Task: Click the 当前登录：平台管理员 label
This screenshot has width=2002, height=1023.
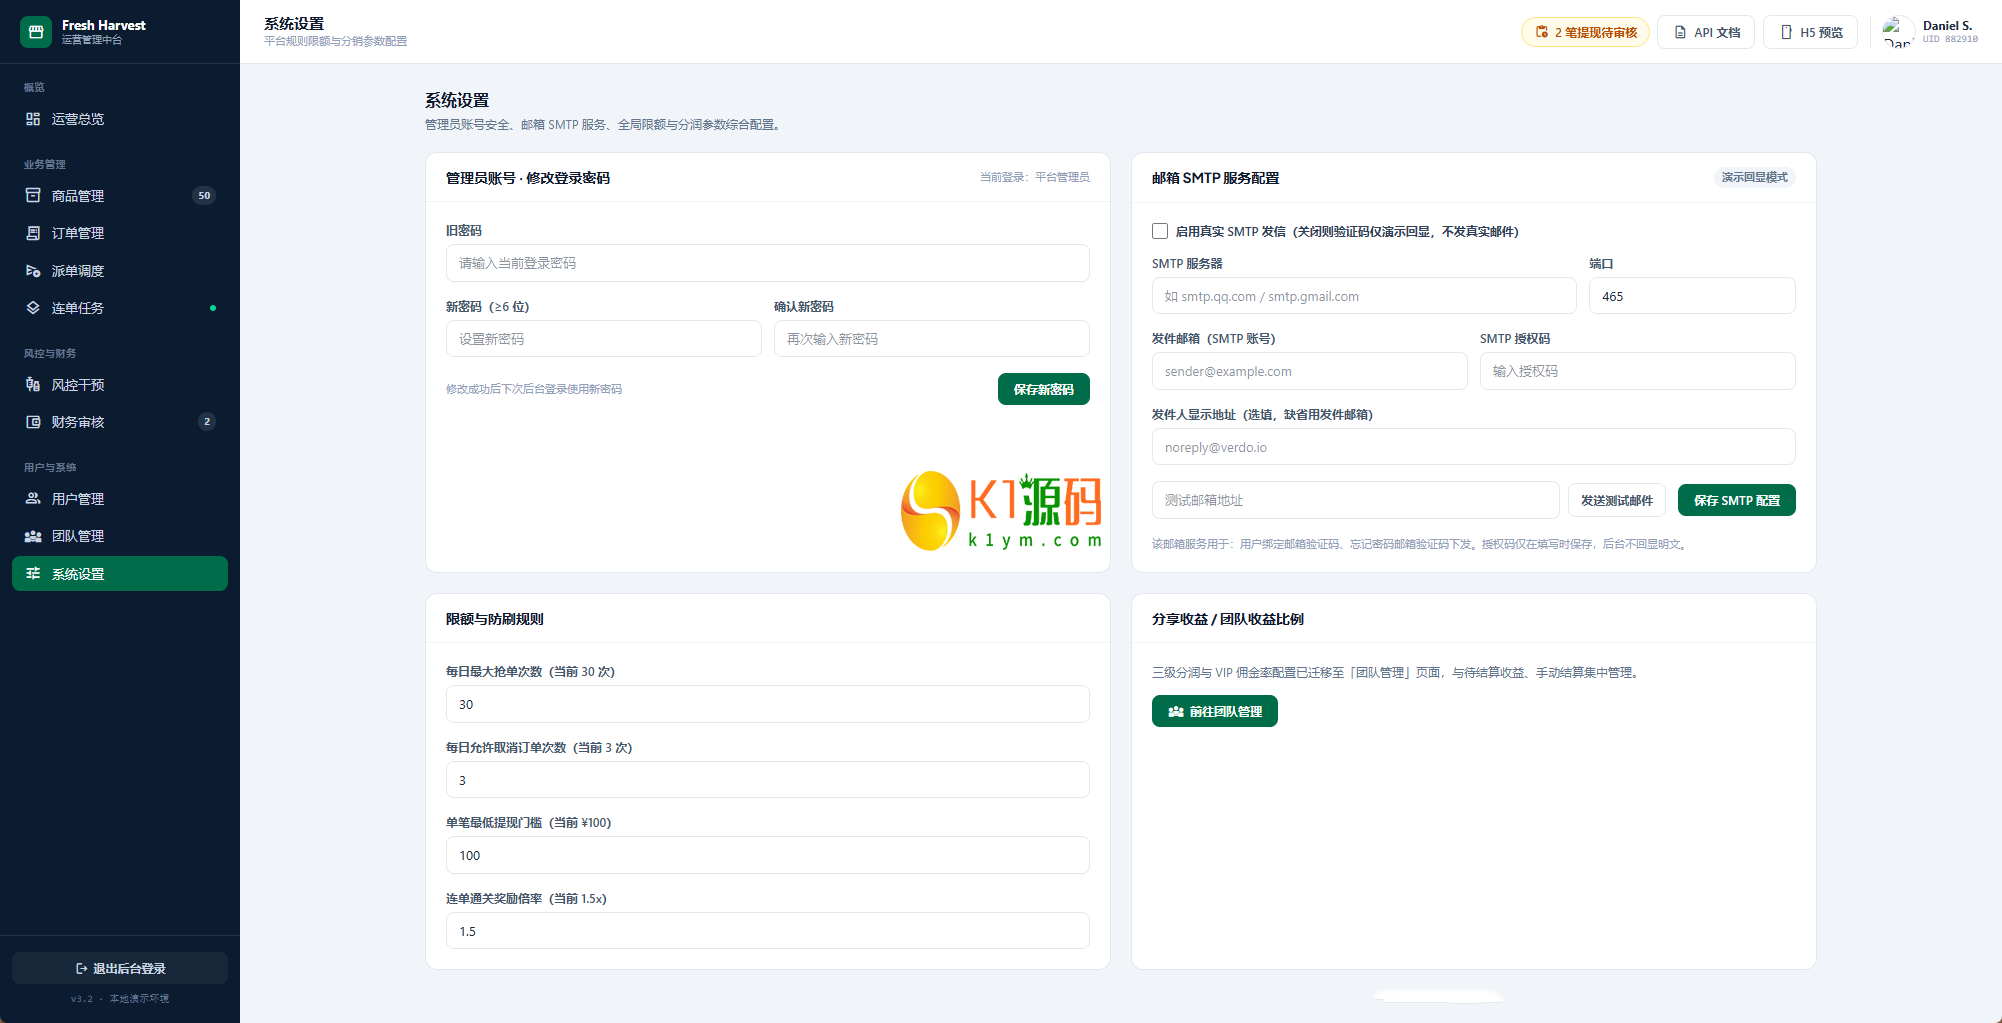Action: pyautogui.click(x=1034, y=177)
